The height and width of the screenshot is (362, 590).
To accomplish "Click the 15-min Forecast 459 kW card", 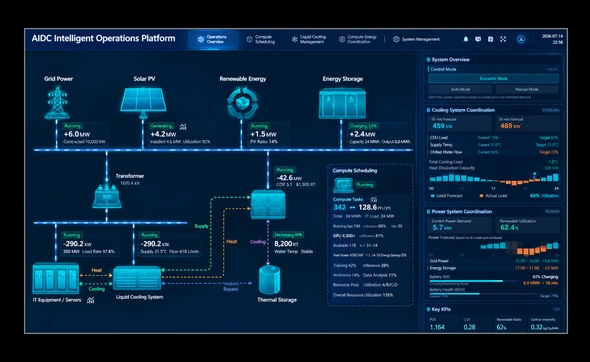I will (460, 123).
